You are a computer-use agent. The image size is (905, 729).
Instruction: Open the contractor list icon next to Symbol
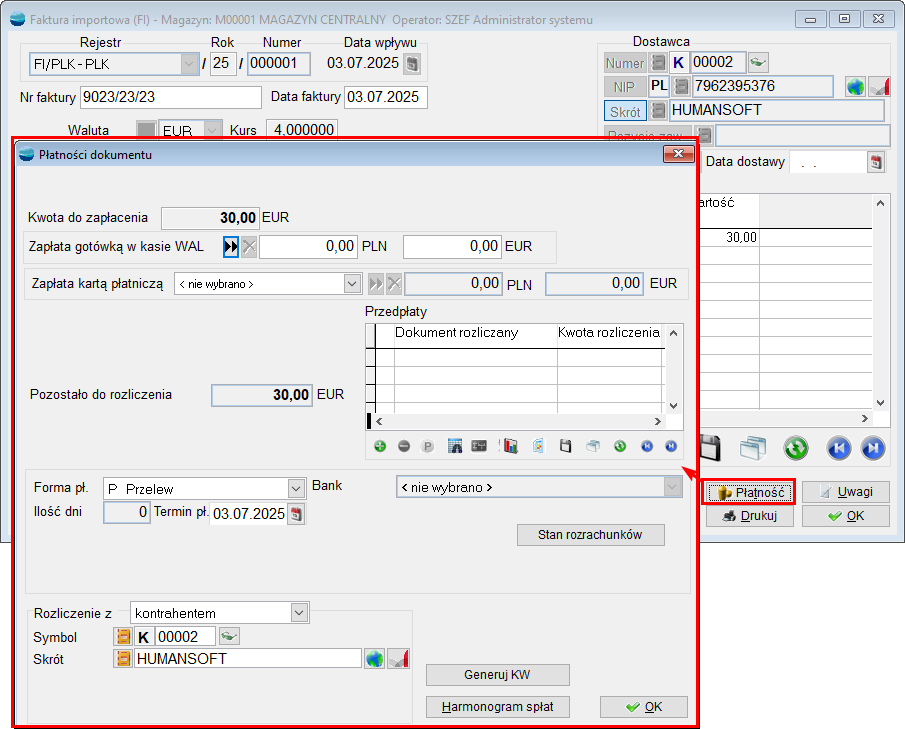click(x=122, y=637)
